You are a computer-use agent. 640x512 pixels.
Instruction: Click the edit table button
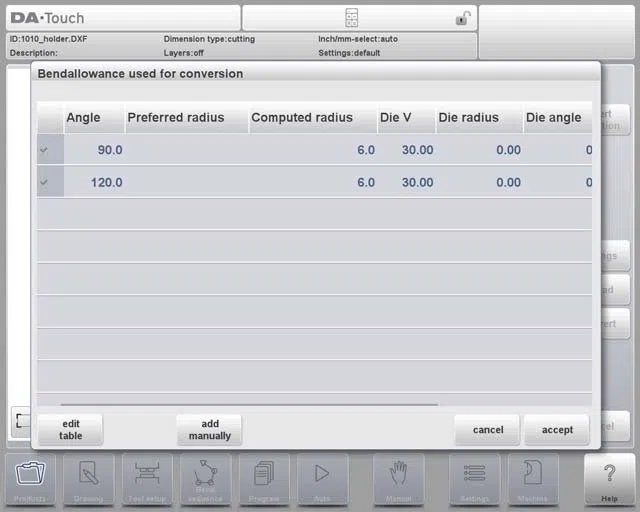(71, 430)
